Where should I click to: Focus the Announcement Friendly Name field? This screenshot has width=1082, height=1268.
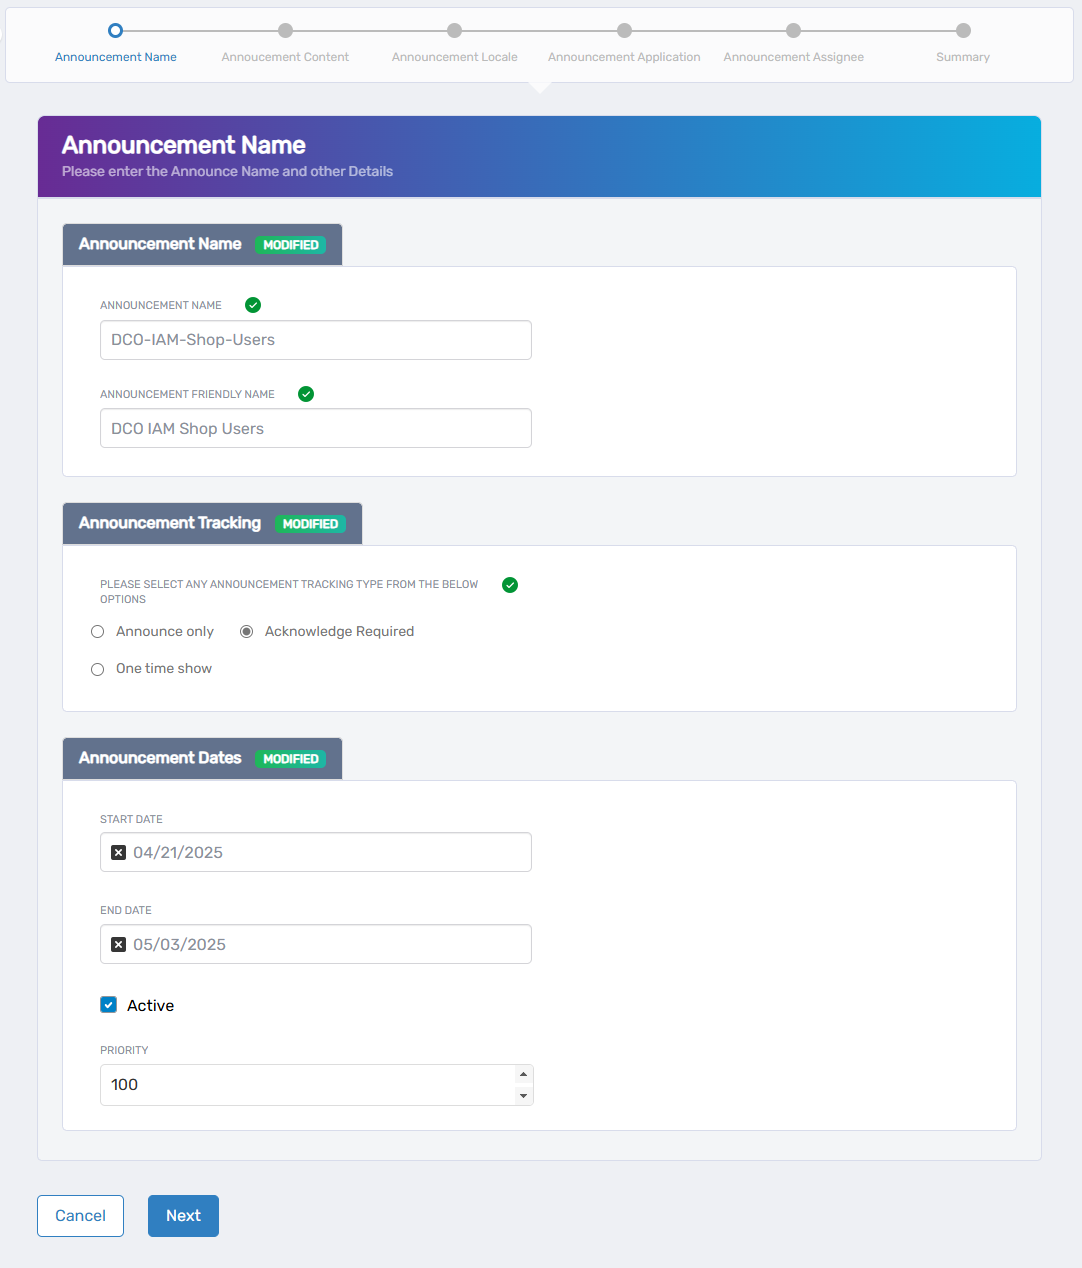[x=315, y=429]
